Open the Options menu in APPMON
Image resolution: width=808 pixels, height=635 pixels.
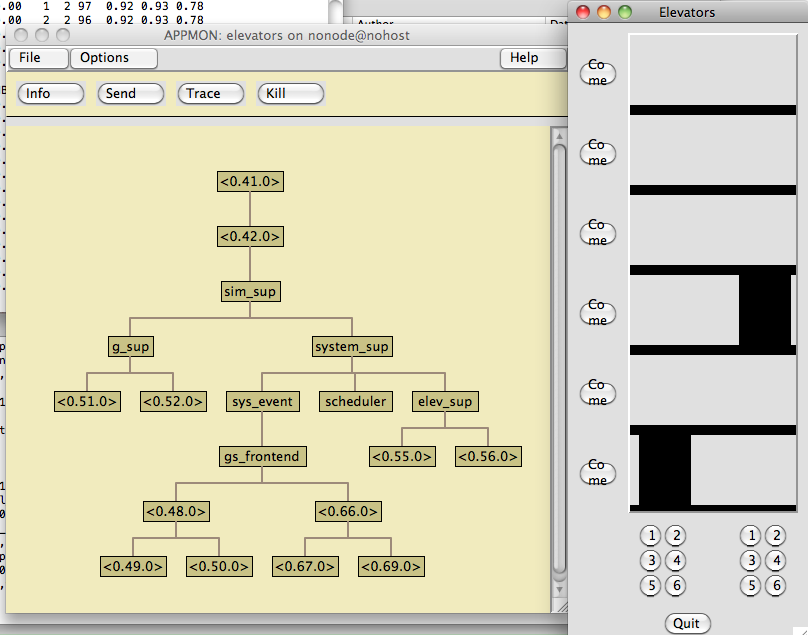click(x=114, y=58)
